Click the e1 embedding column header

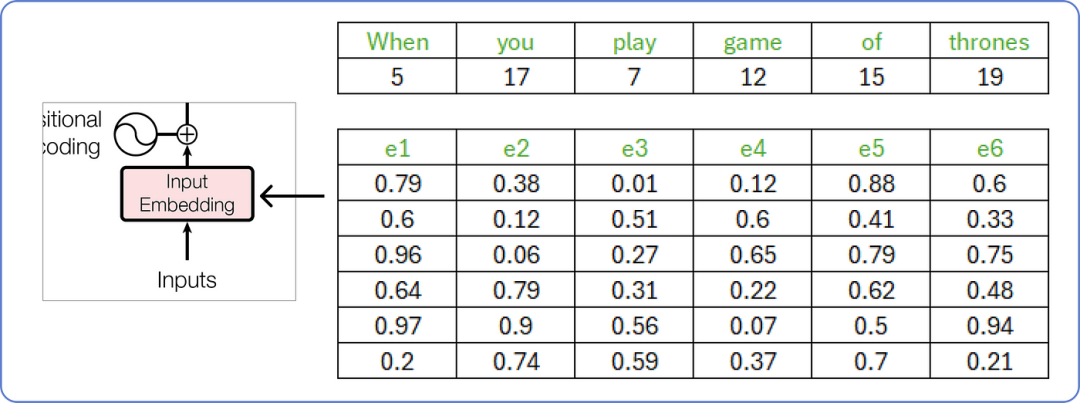(x=397, y=149)
